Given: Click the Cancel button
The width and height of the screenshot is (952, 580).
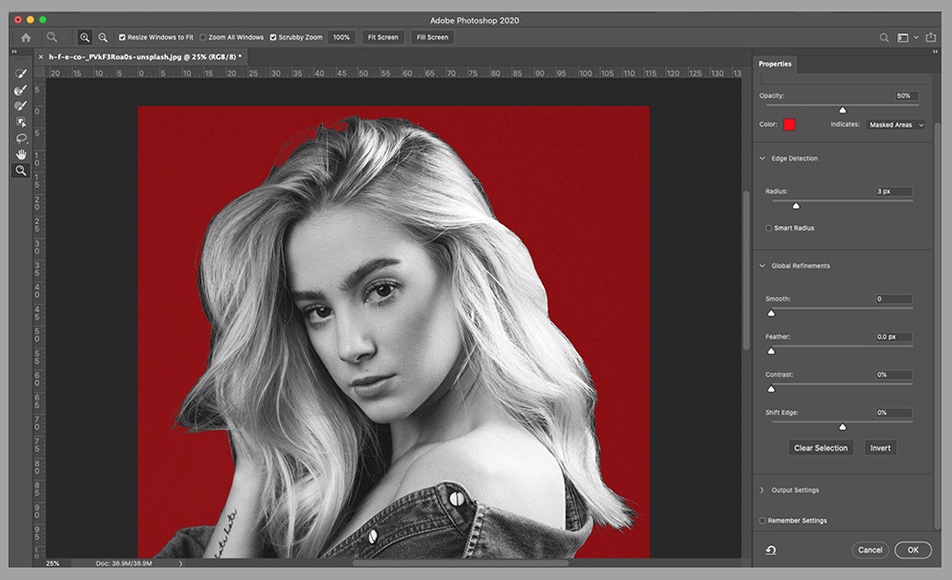Looking at the screenshot, I should 870,550.
